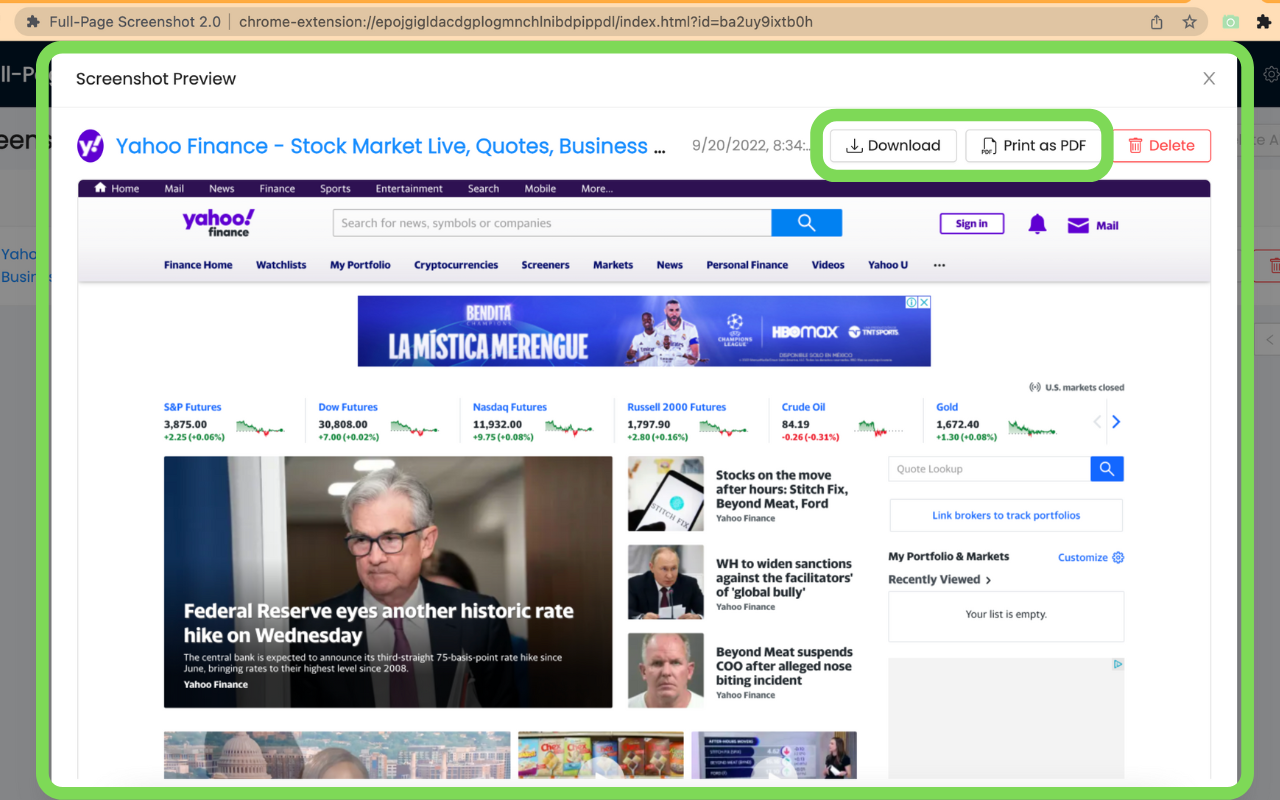Open Crude Oil quote
Image resolution: width=1280 pixels, height=800 pixels.
803,407
